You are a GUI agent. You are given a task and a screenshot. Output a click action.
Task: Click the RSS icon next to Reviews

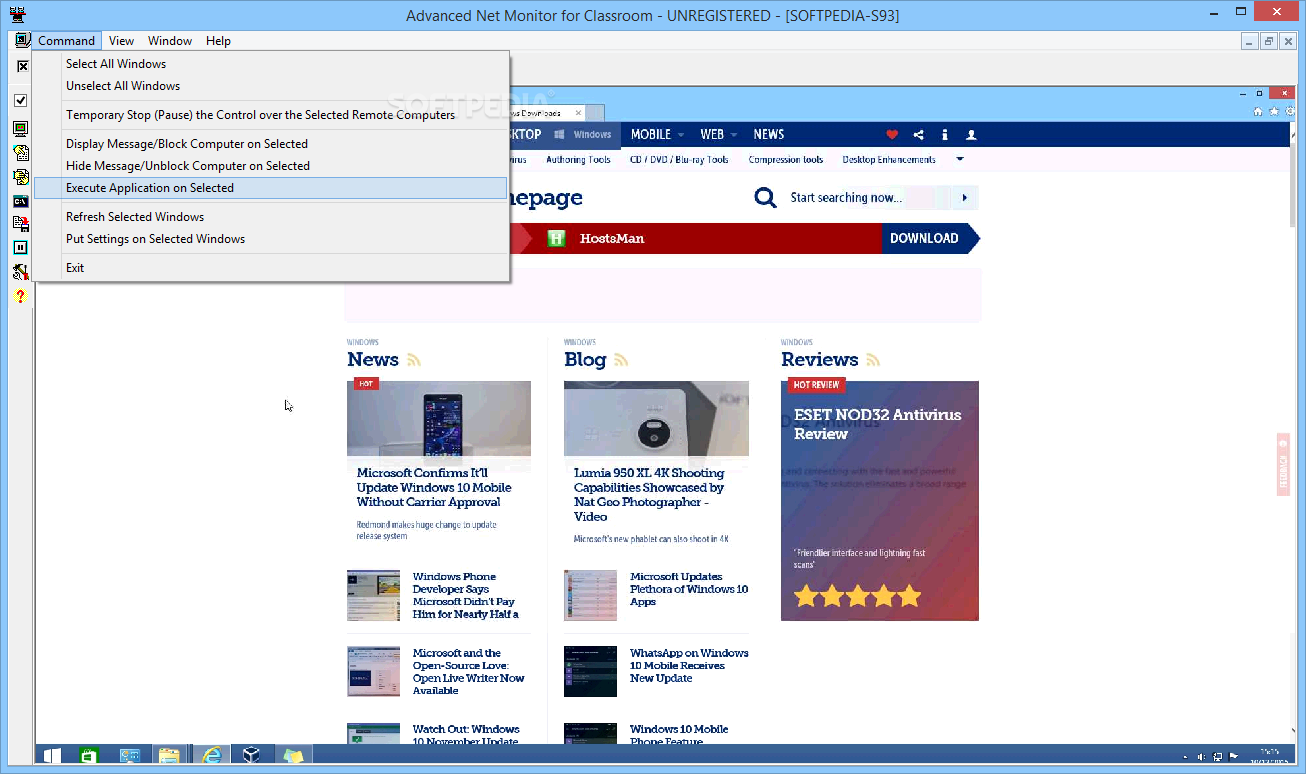[x=873, y=360]
